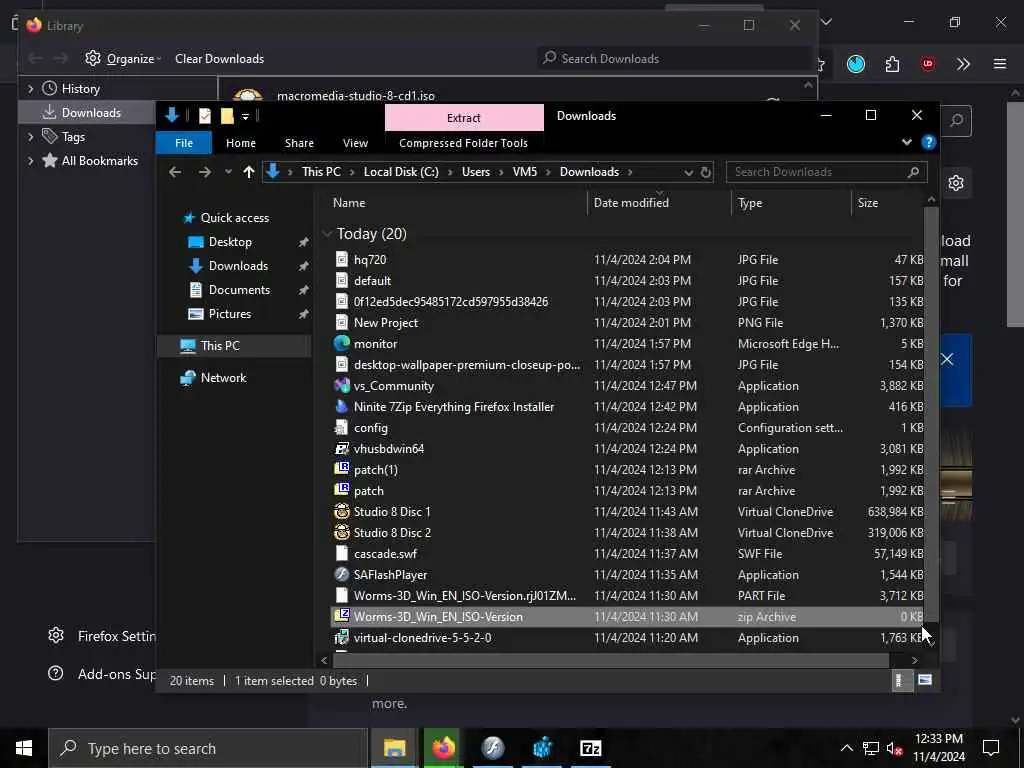The height and width of the screenshot is (768, 1024).
Task: Select vhusbdwin64 application
Action: (628, 449)
